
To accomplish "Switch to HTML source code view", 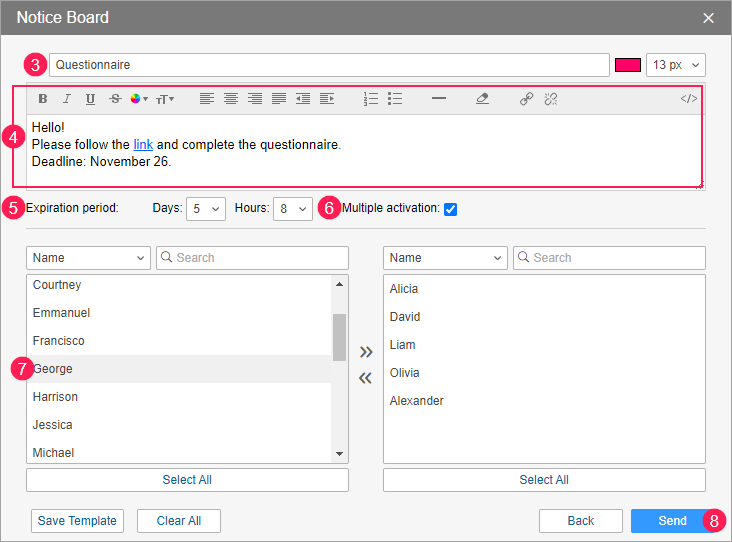I will click(x=688, y=99).
